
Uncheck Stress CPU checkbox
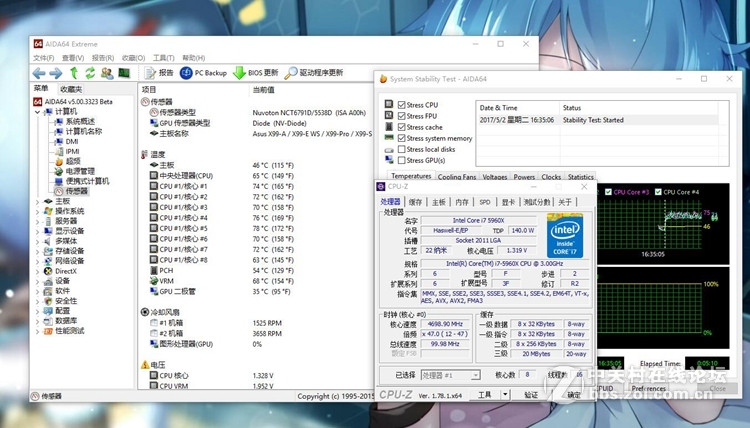(401, 105)
